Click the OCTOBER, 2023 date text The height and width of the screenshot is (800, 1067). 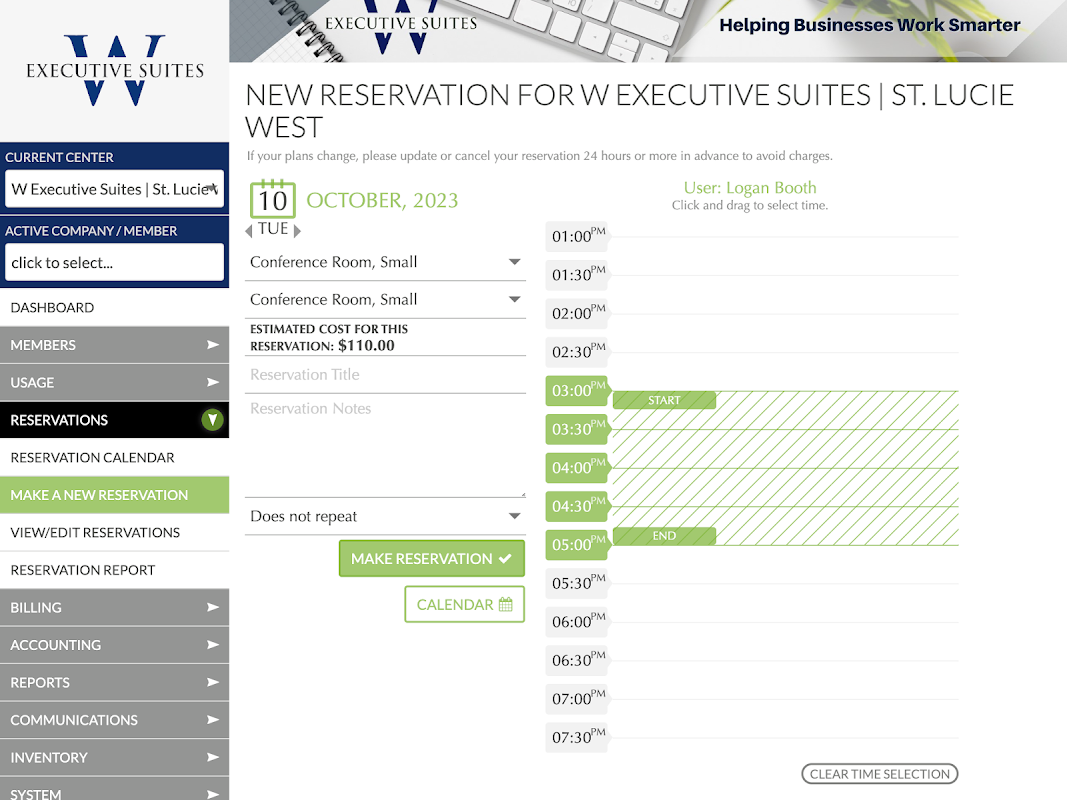(x=382, y=201)
